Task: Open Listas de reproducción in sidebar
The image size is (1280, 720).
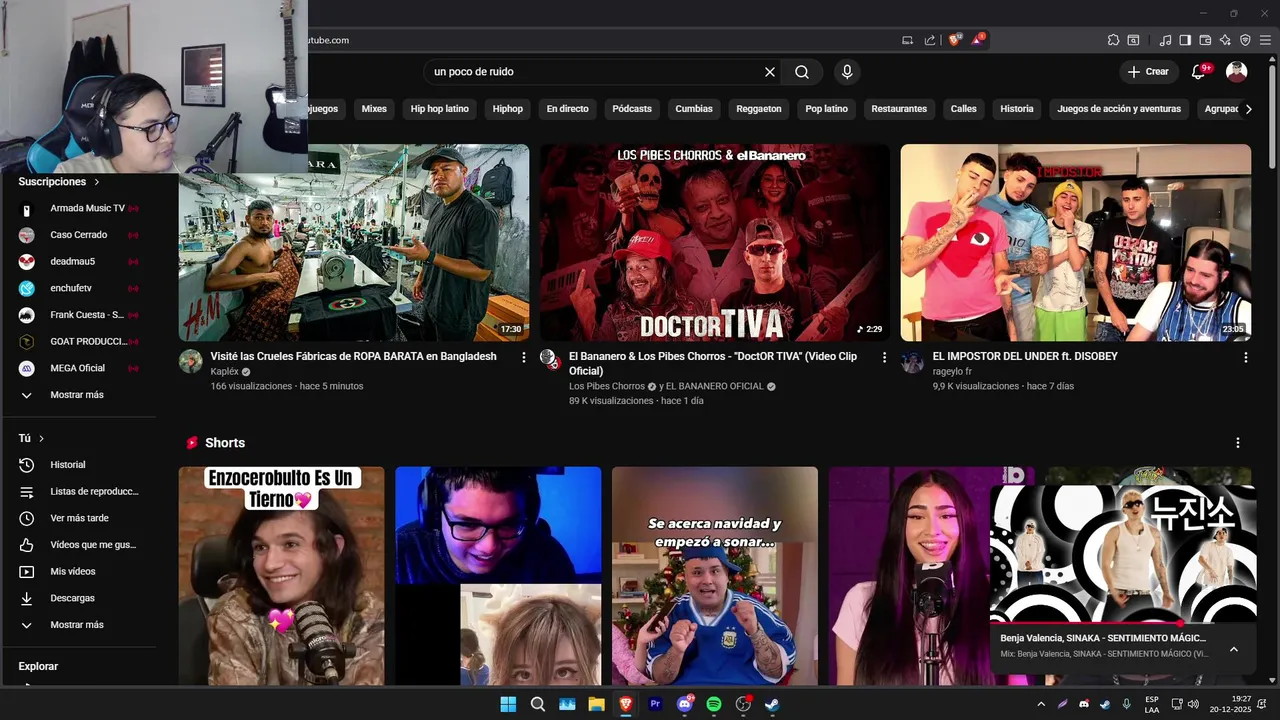Action: [x=80, y=491]
